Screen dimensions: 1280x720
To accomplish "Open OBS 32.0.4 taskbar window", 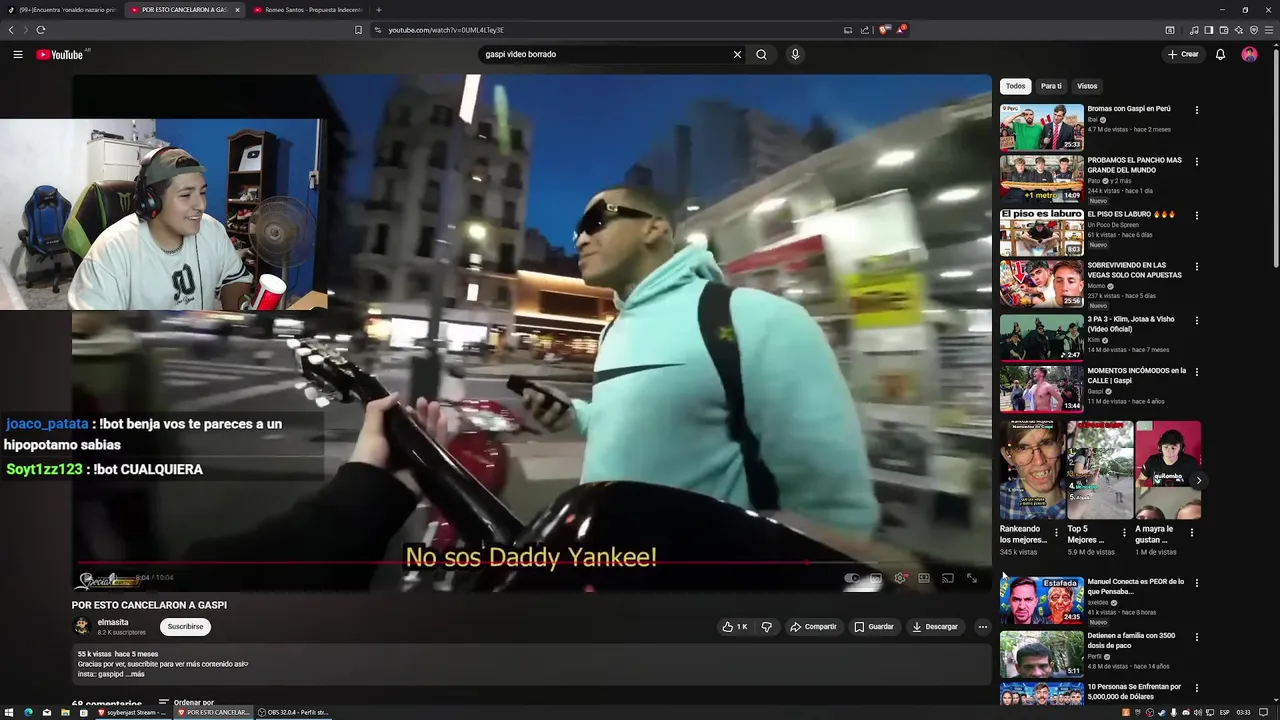I will (293, 712).
